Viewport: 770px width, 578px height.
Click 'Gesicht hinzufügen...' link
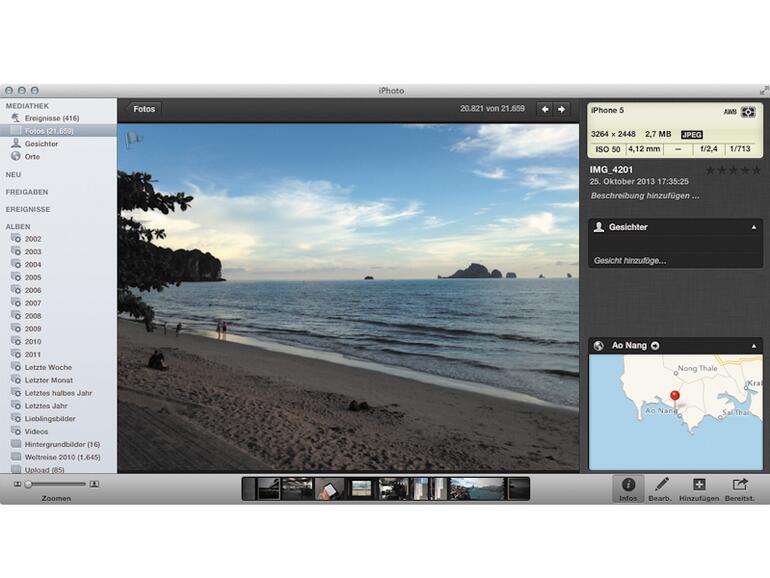pos(630,261)
